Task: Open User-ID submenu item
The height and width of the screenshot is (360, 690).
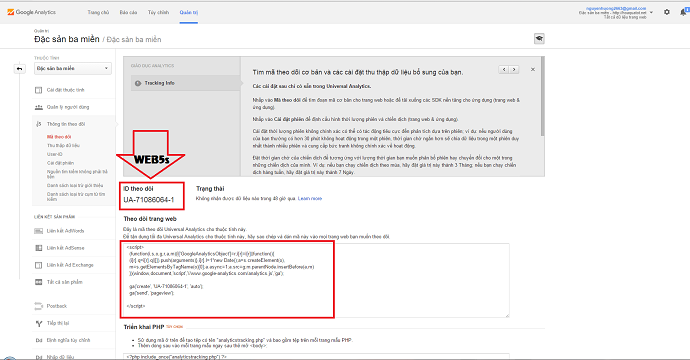Action: click(55, 154)
